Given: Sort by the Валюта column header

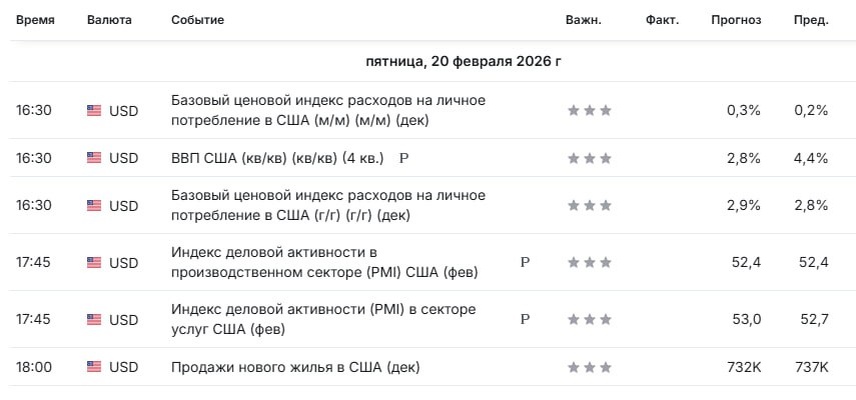Looking at the screenshot, I should pyautogui.click(x=109, y=20).
